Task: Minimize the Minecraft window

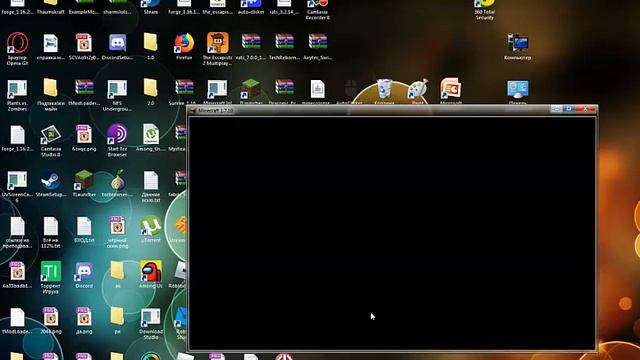Action: (x=557, y=109)
